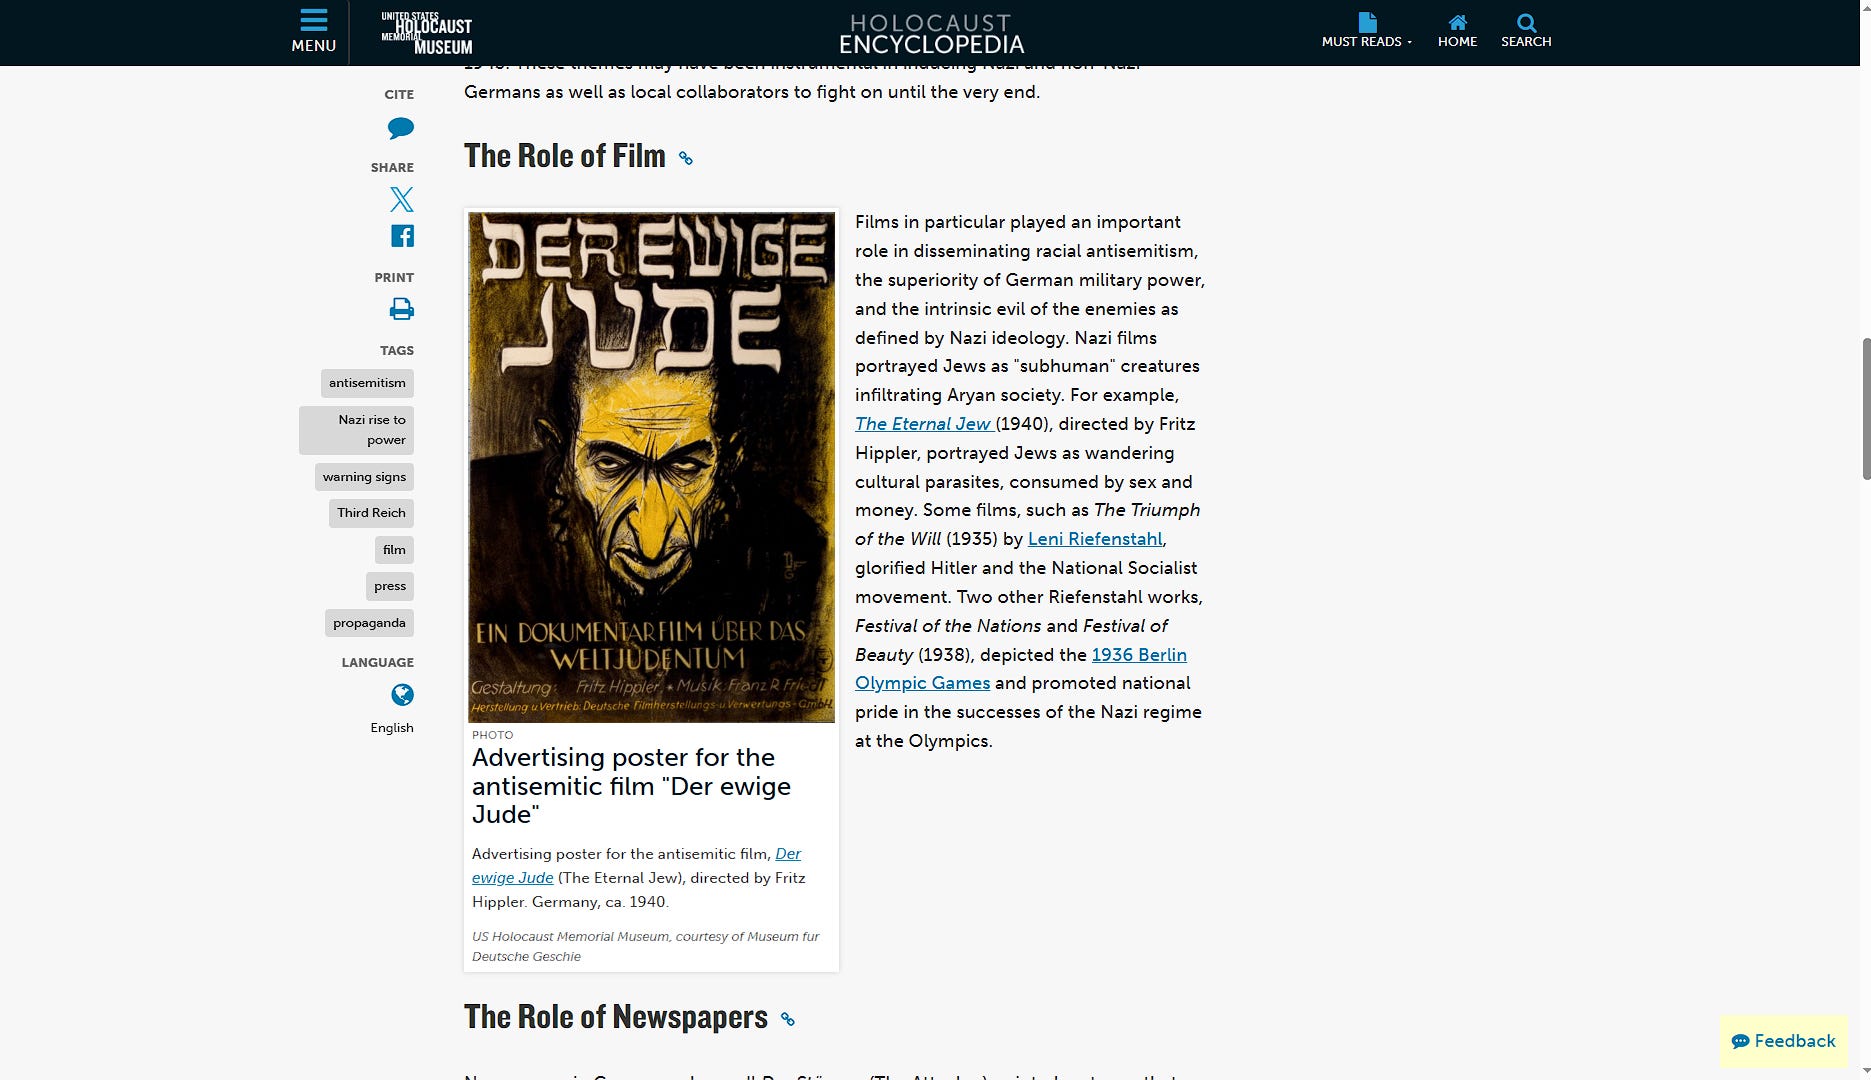Open the Der ewige Jude poster image

pos(652,467)
